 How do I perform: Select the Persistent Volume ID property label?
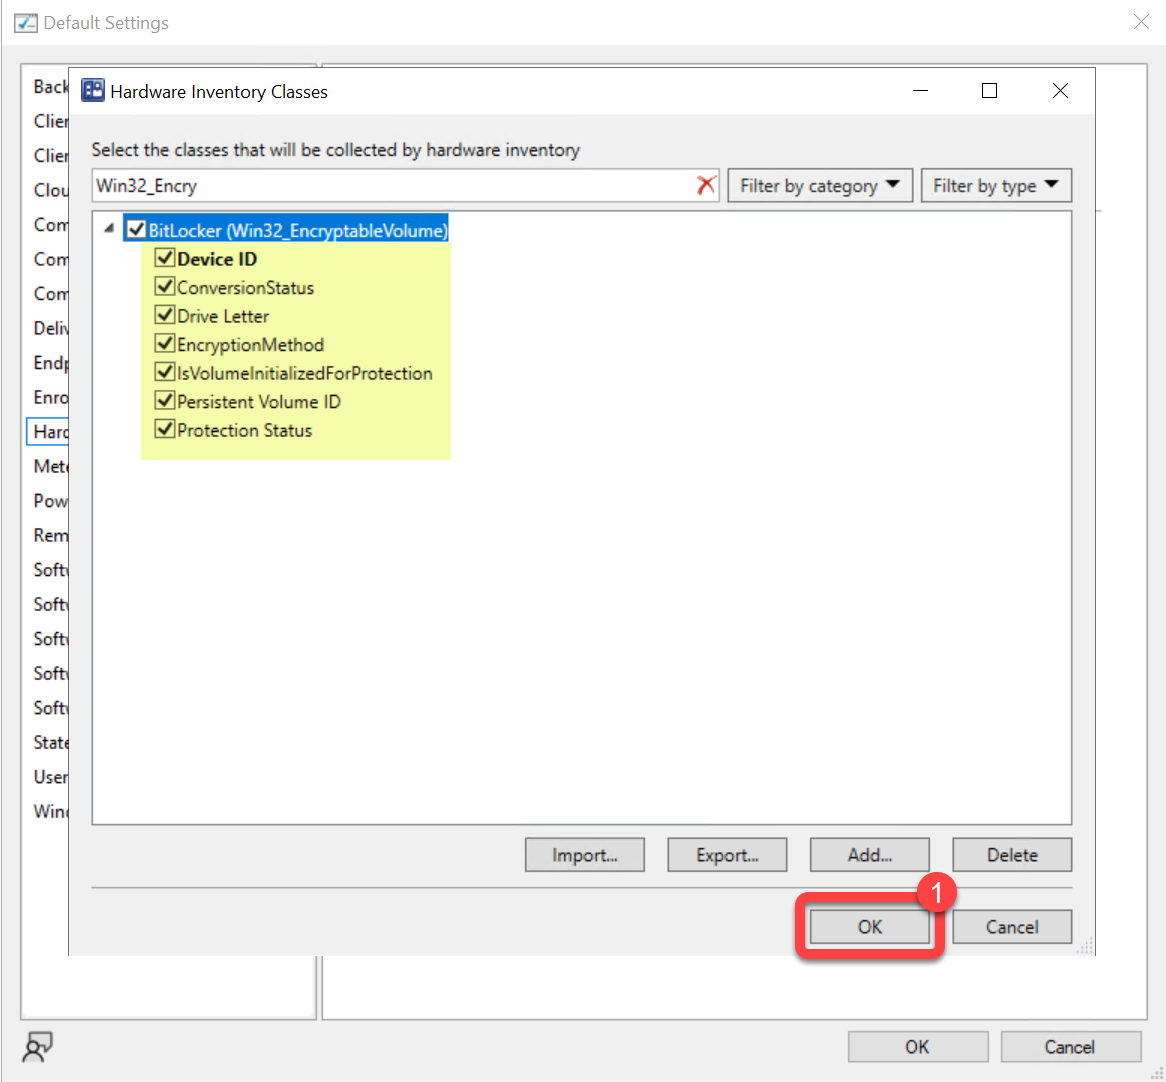[x=259, y=402]
